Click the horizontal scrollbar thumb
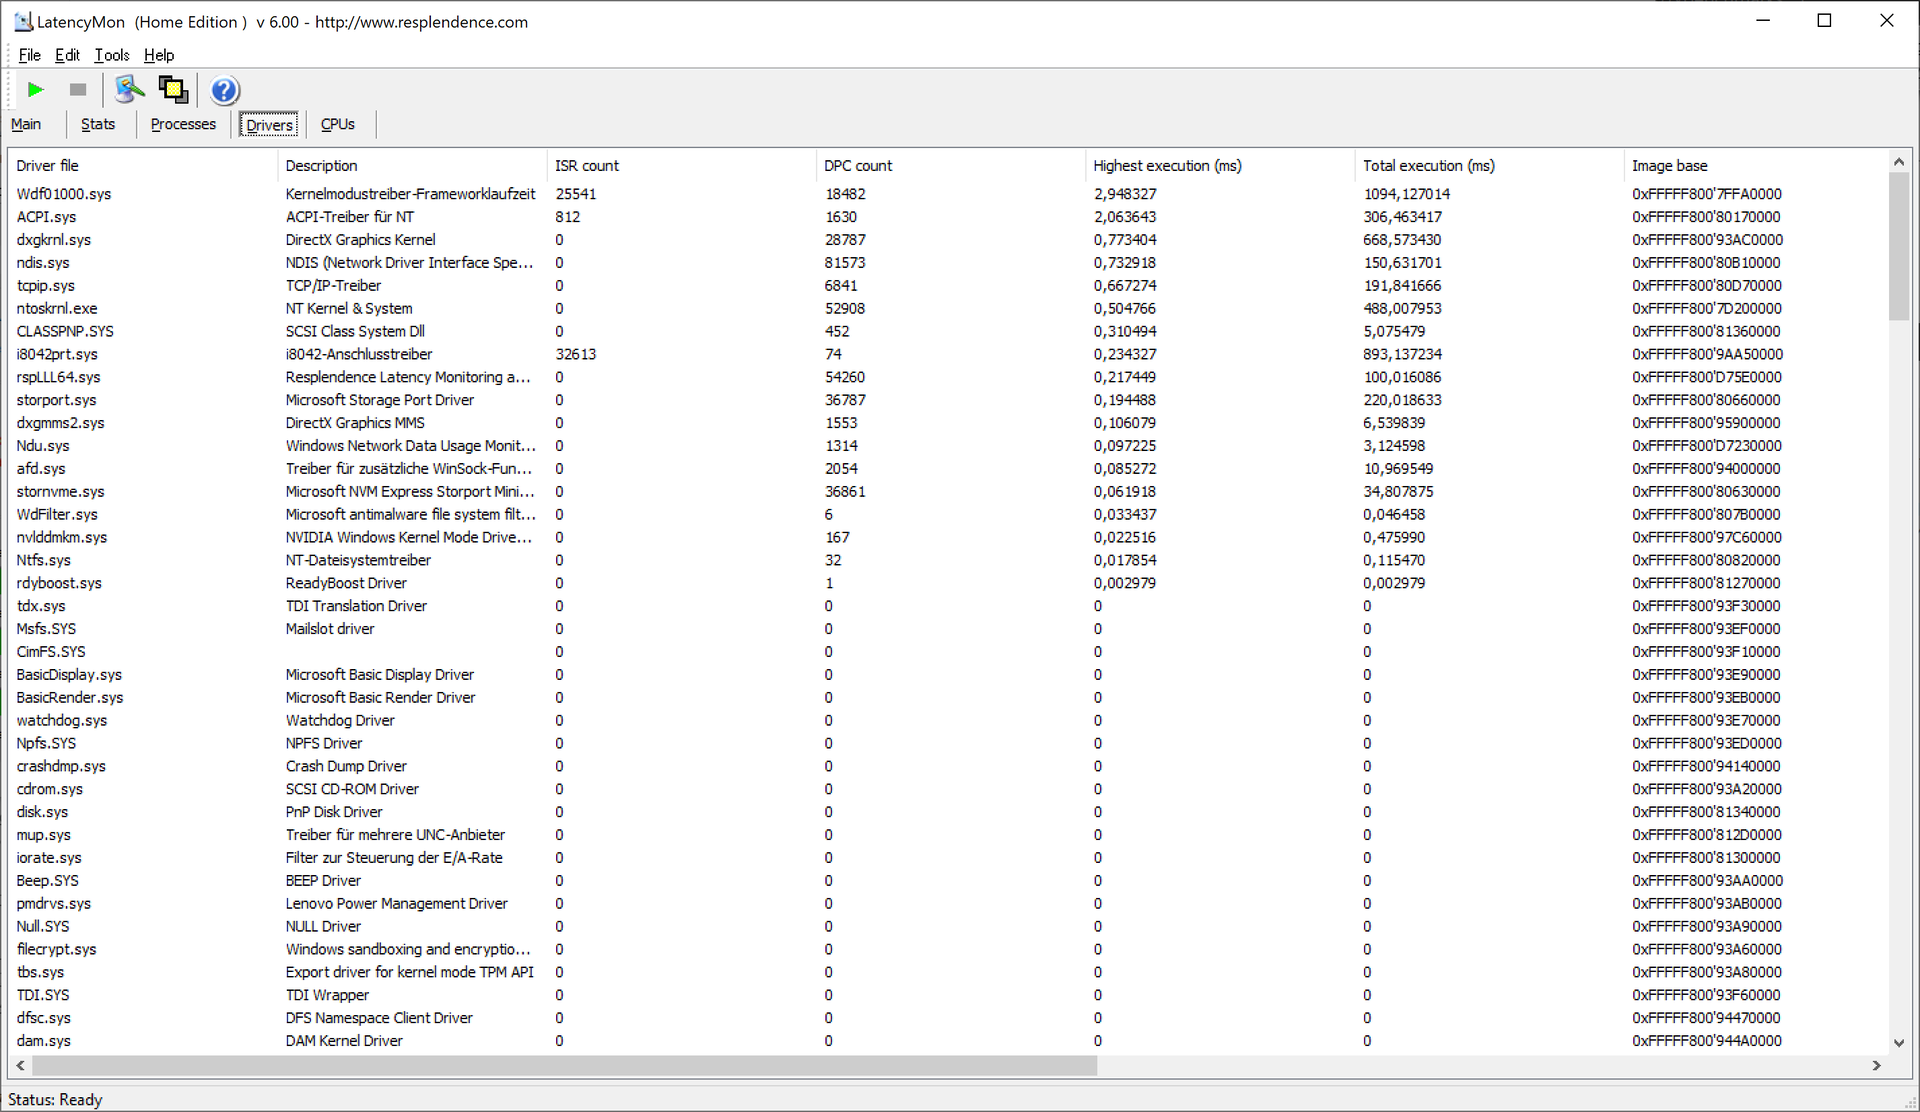 (x=565, y=1066)
